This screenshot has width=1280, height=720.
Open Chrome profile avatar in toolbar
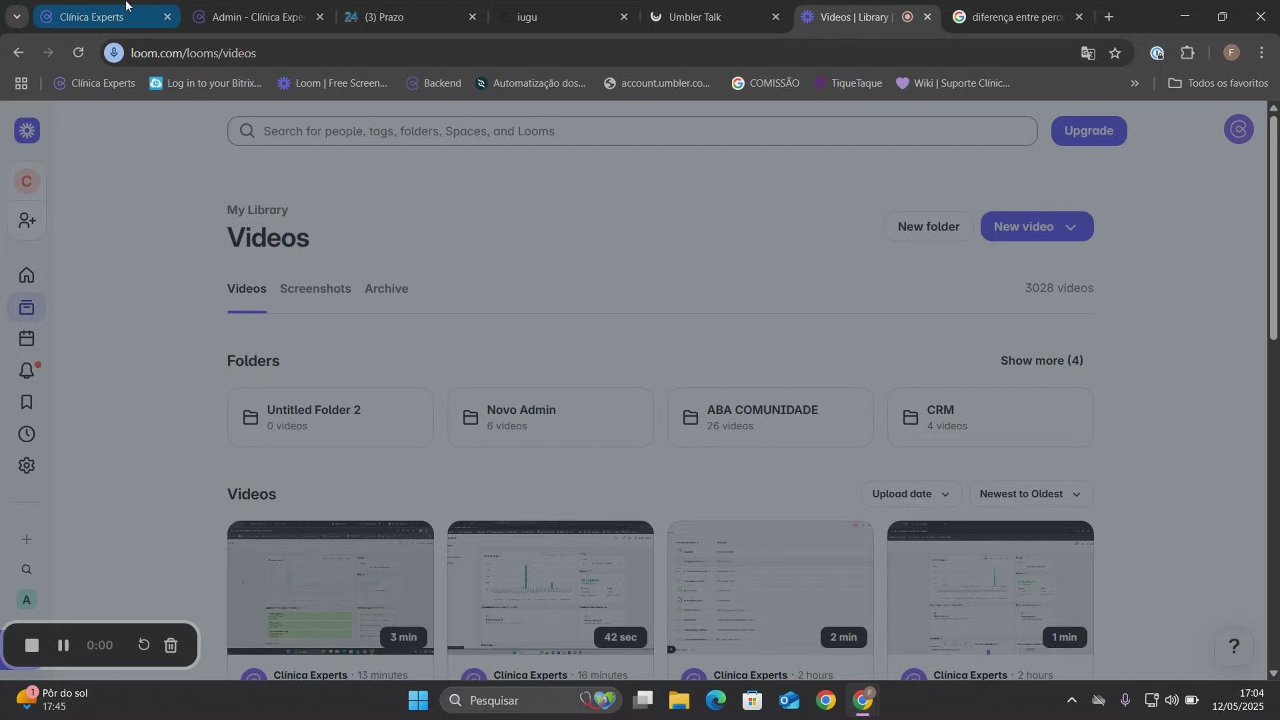[x=1231, y=53]
